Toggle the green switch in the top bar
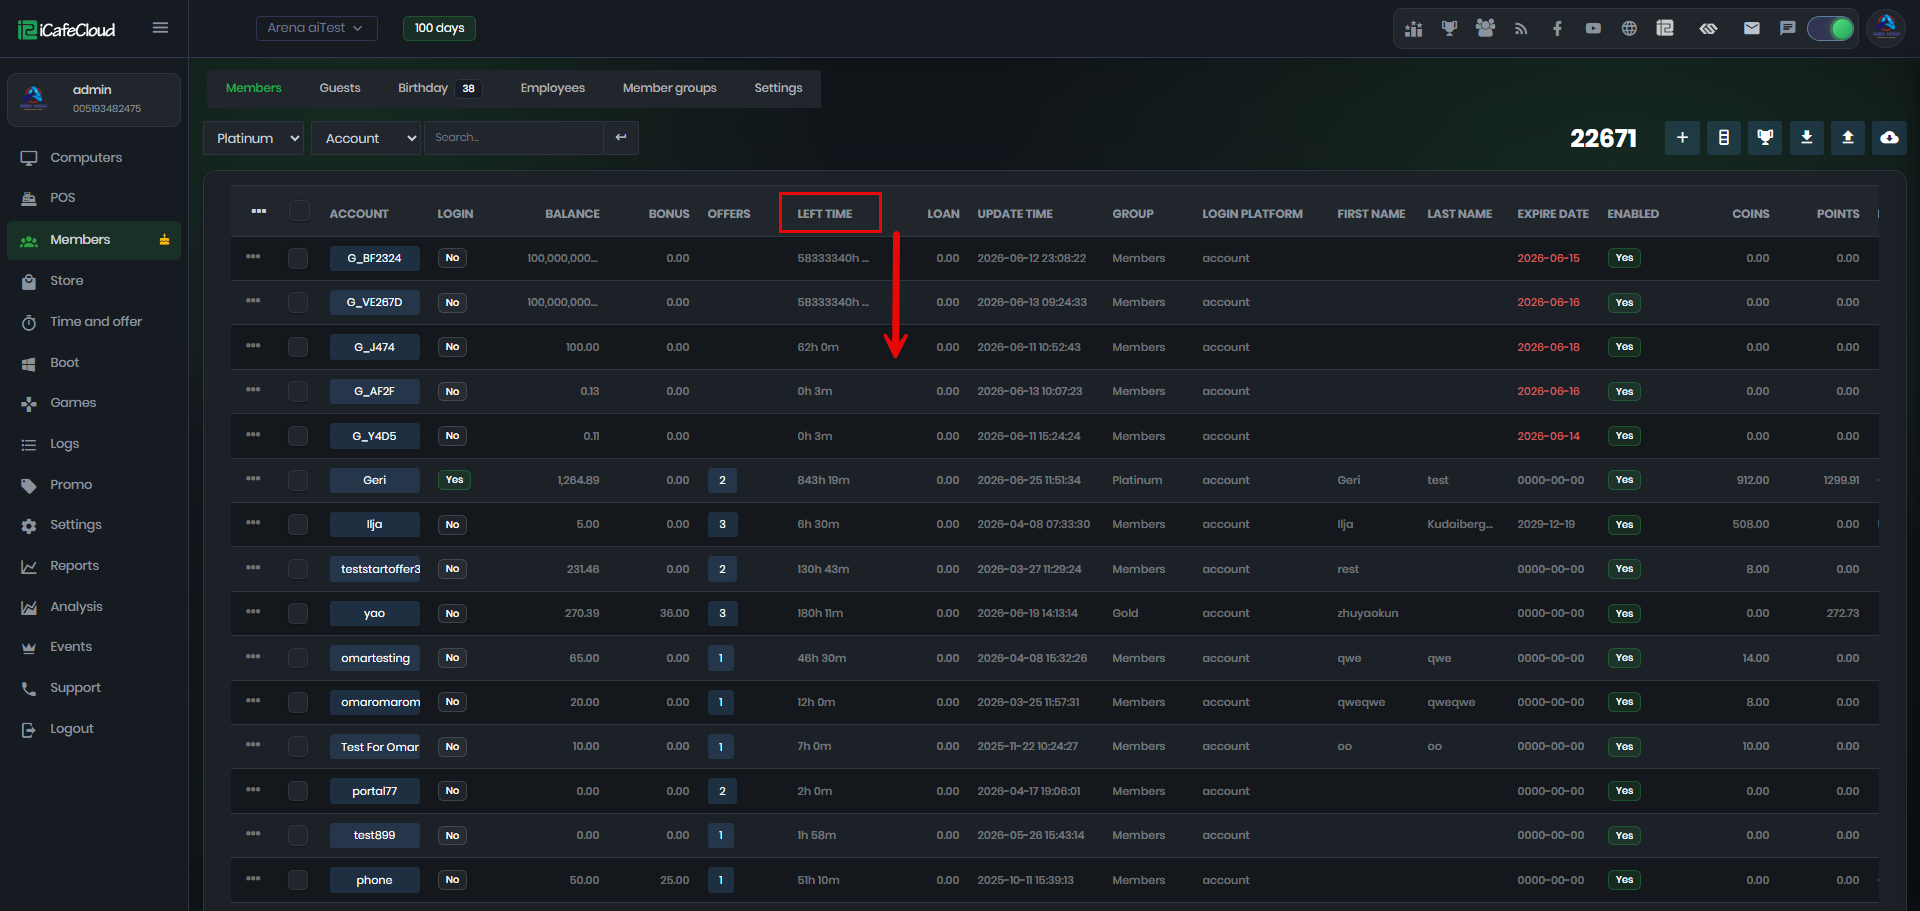1920x911 pixels. click(1831, 29)
